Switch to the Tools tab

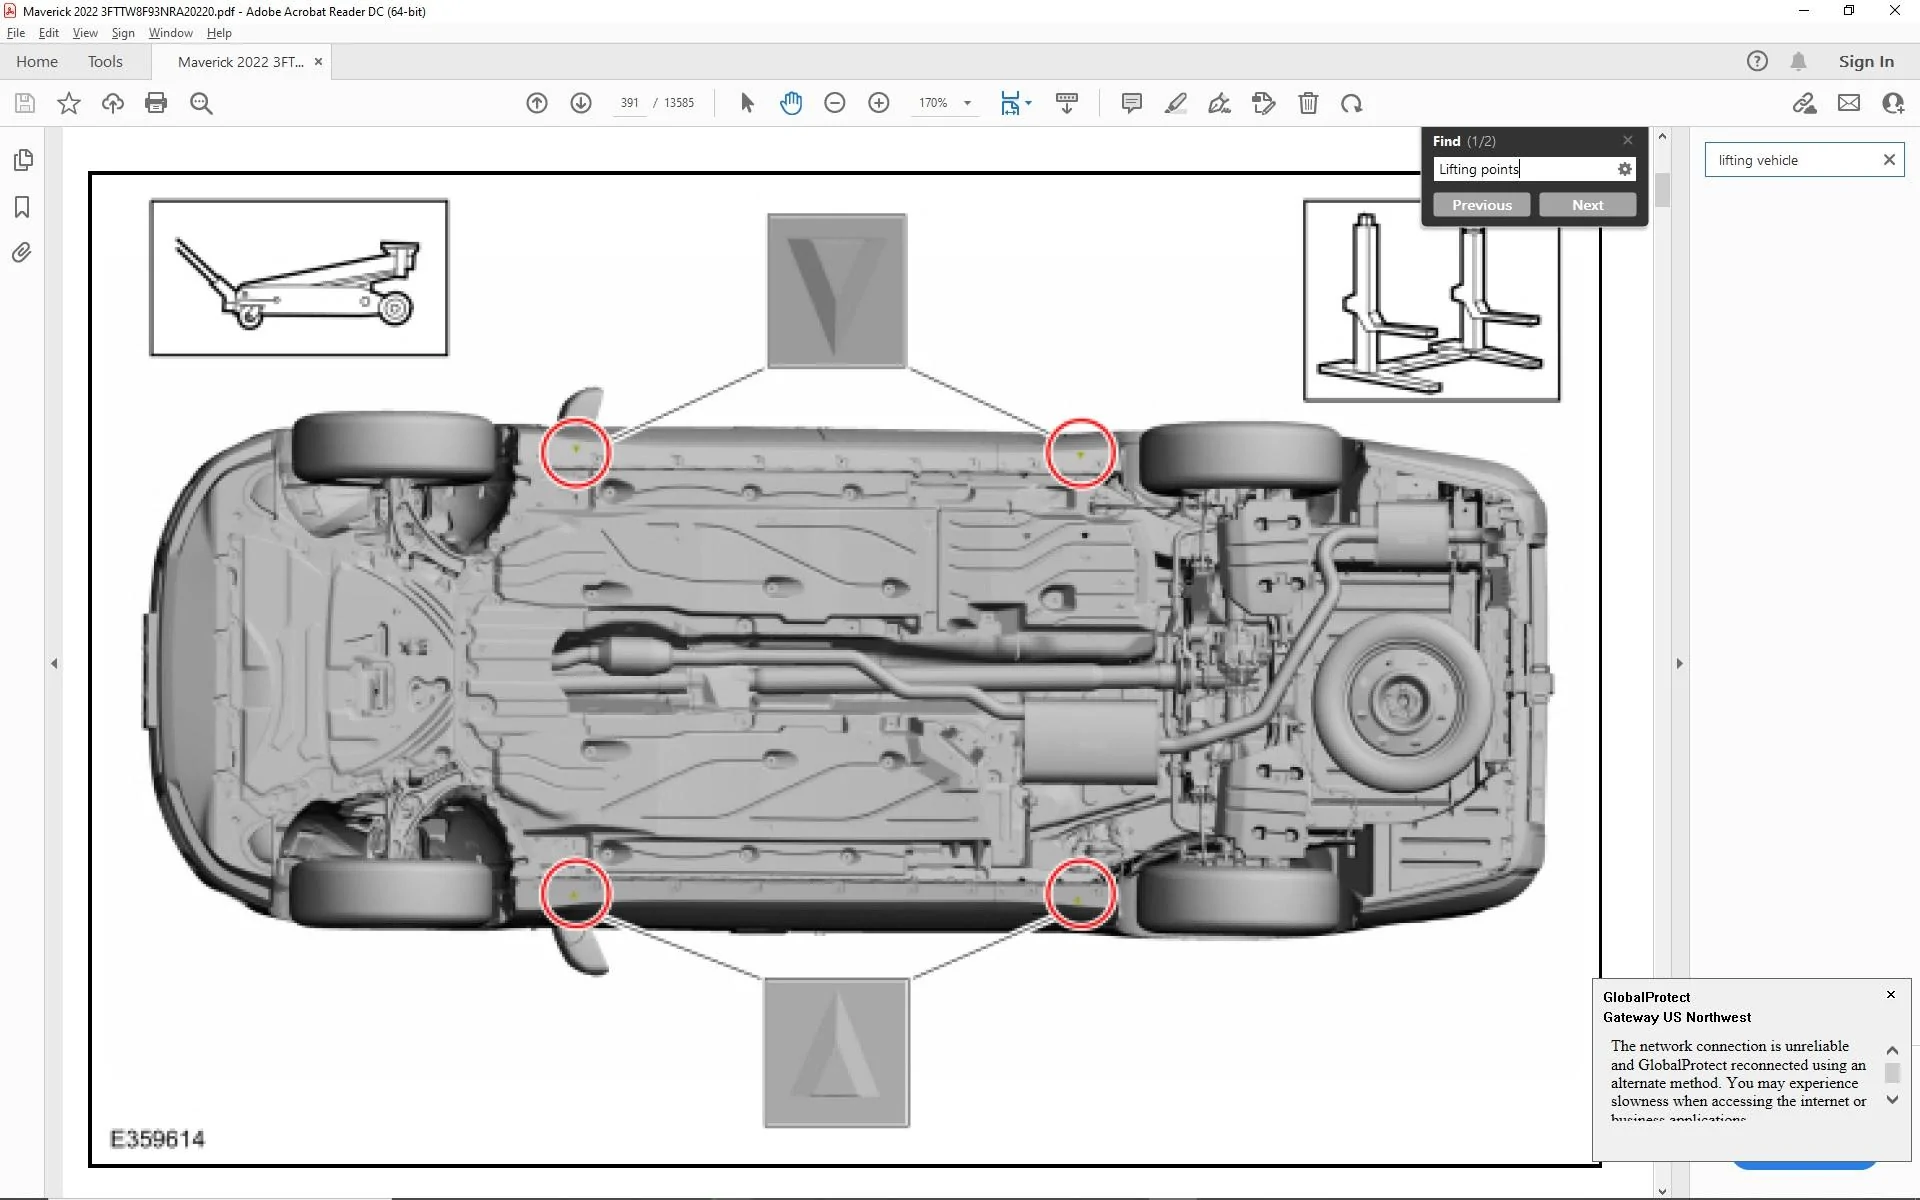(105, 62)
